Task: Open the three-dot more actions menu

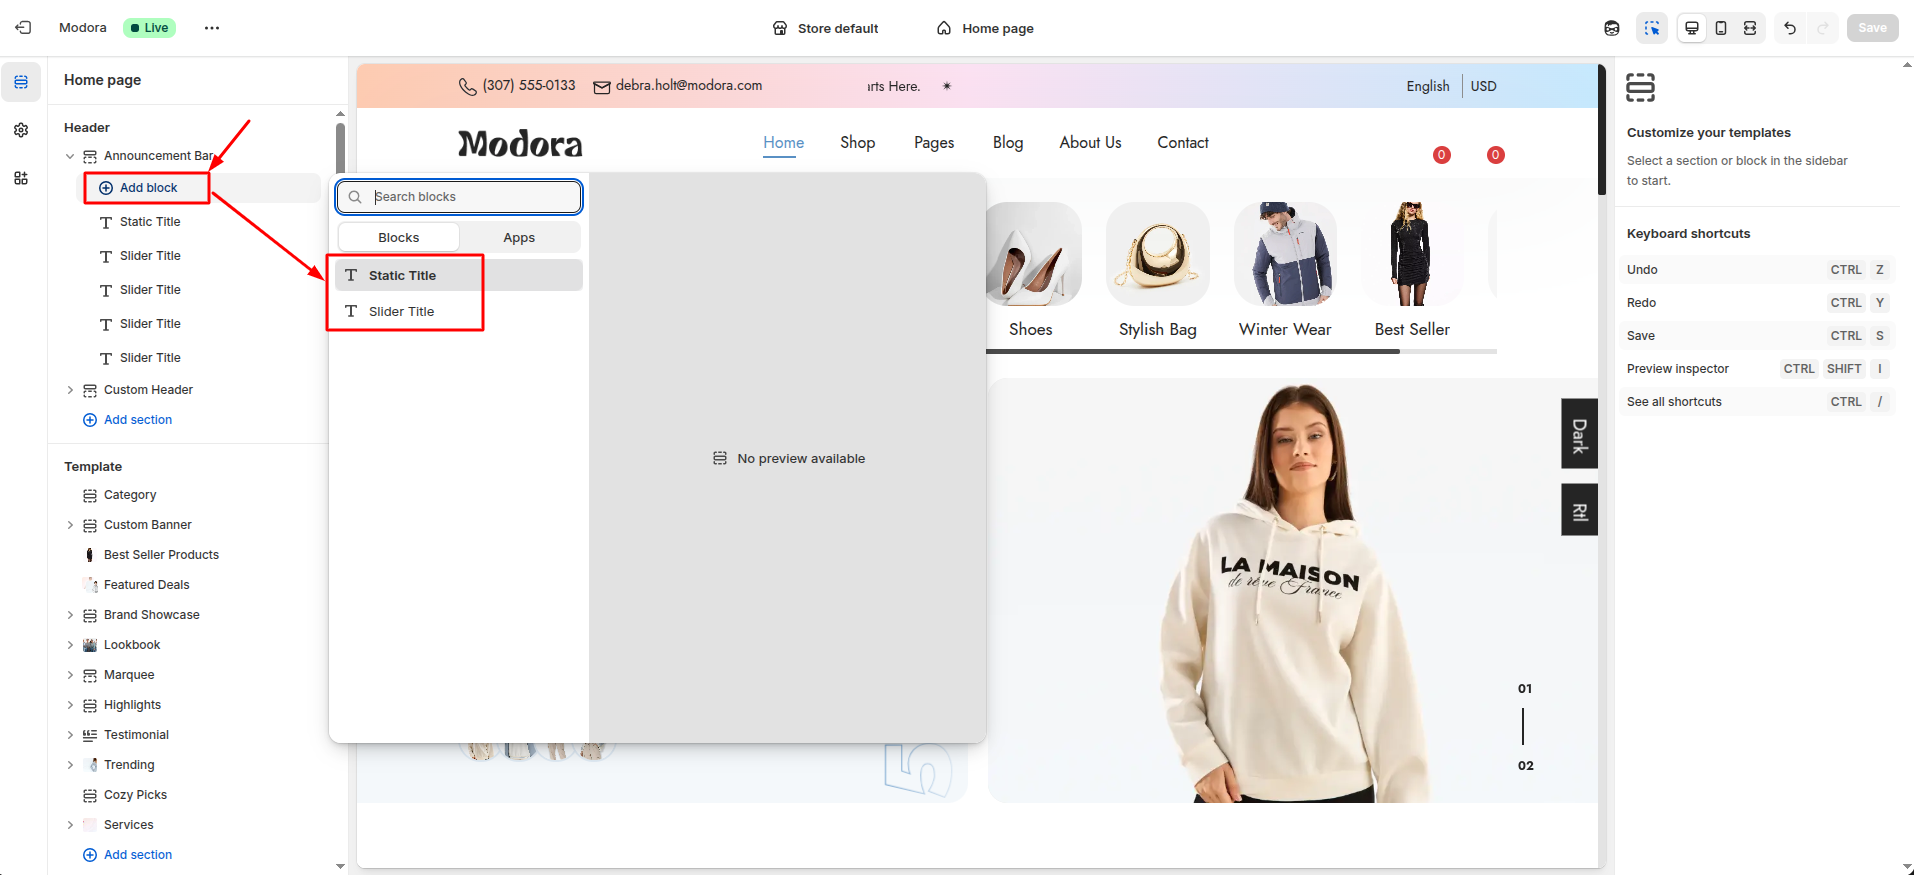Action: [212, 28]
